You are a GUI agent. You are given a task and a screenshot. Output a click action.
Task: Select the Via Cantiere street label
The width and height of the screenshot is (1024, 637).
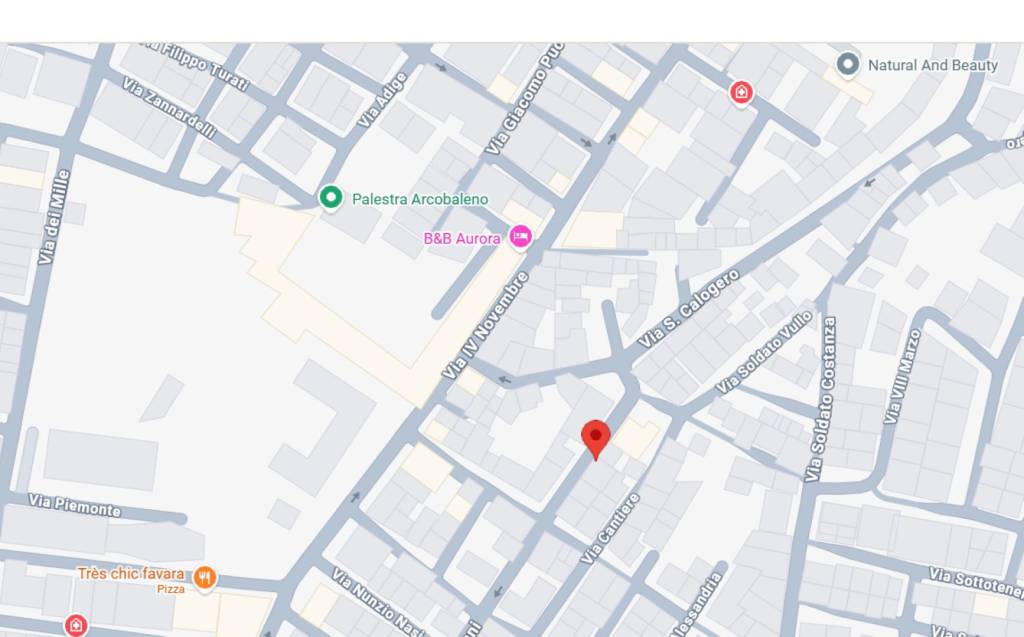610,529
